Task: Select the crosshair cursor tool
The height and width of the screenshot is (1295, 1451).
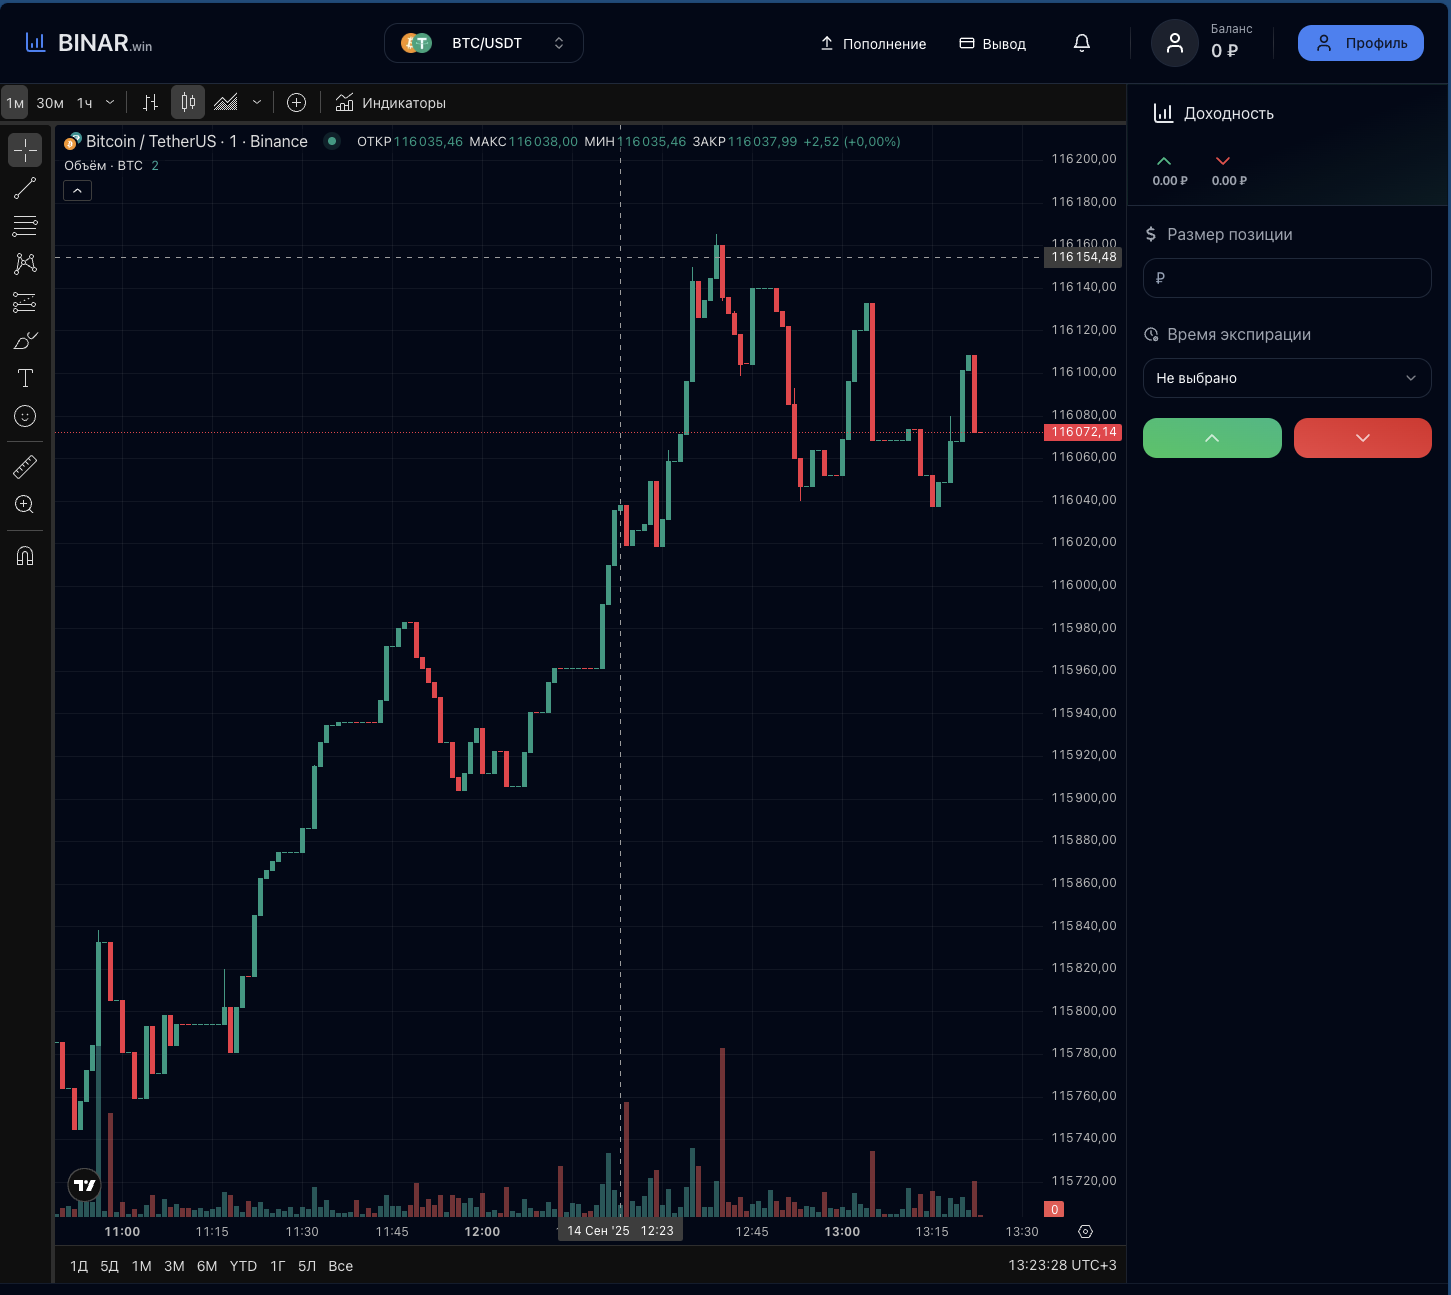Action: pyautogui.click(x=25, y=150)
